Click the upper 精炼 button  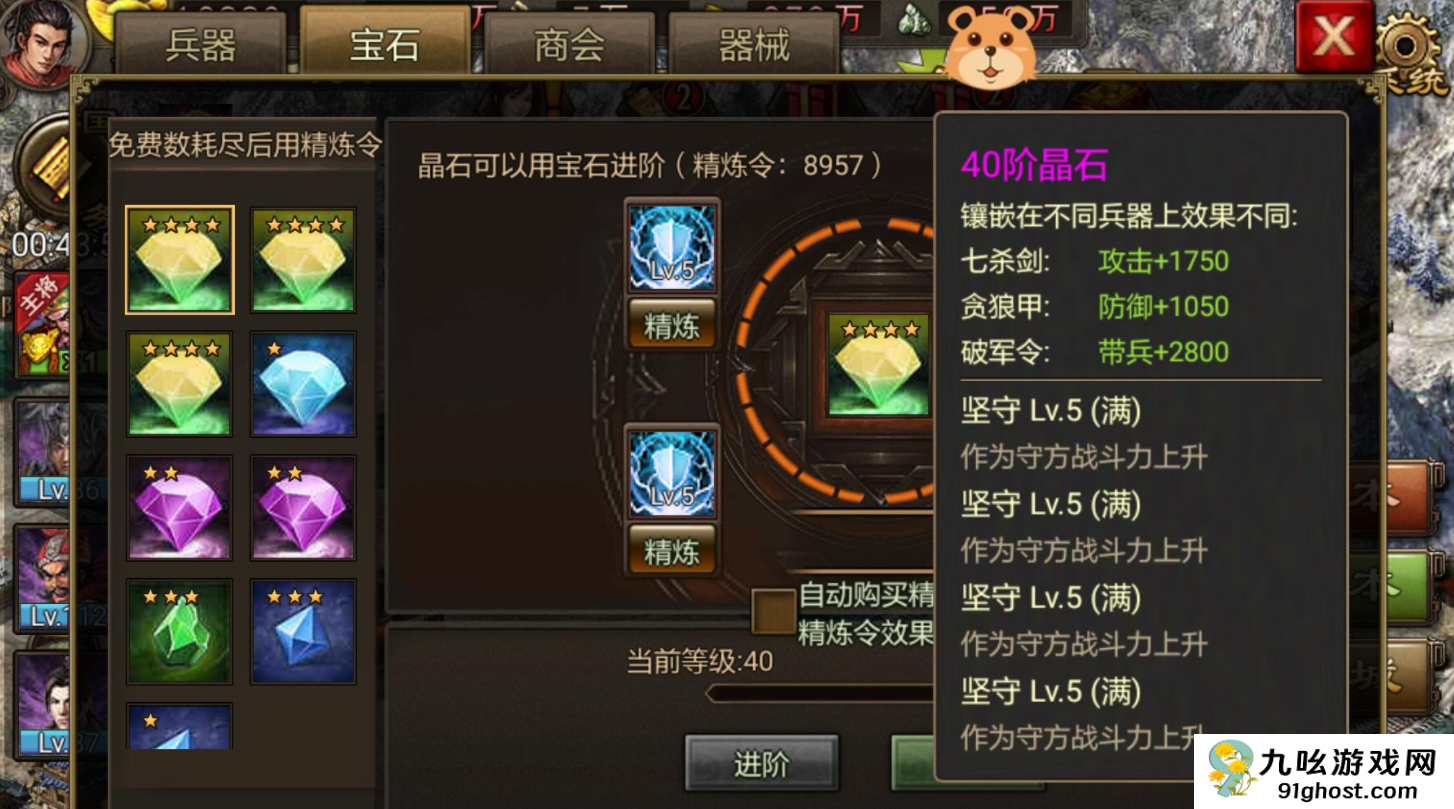pyautogui.click(x=672, y=324)
